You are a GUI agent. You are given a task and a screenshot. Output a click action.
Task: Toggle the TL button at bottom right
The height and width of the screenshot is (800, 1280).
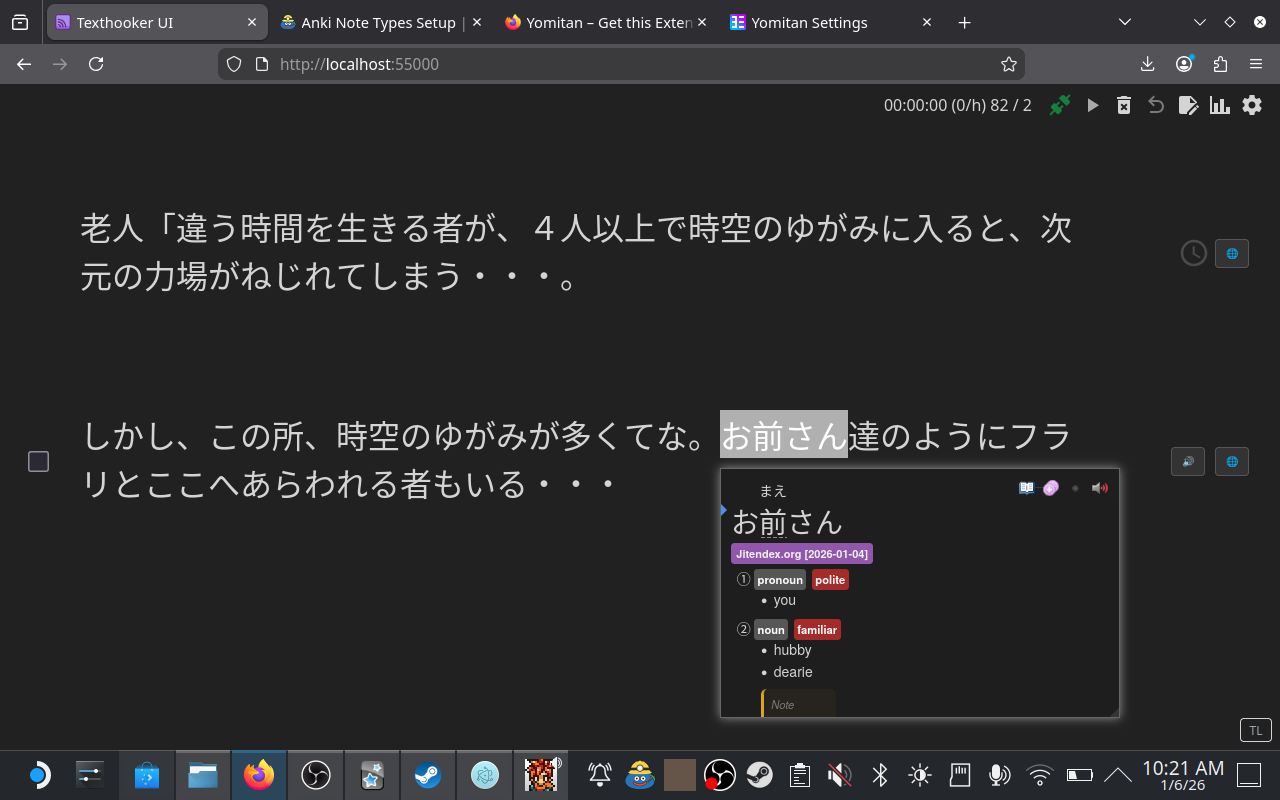tap(1255, 730)
